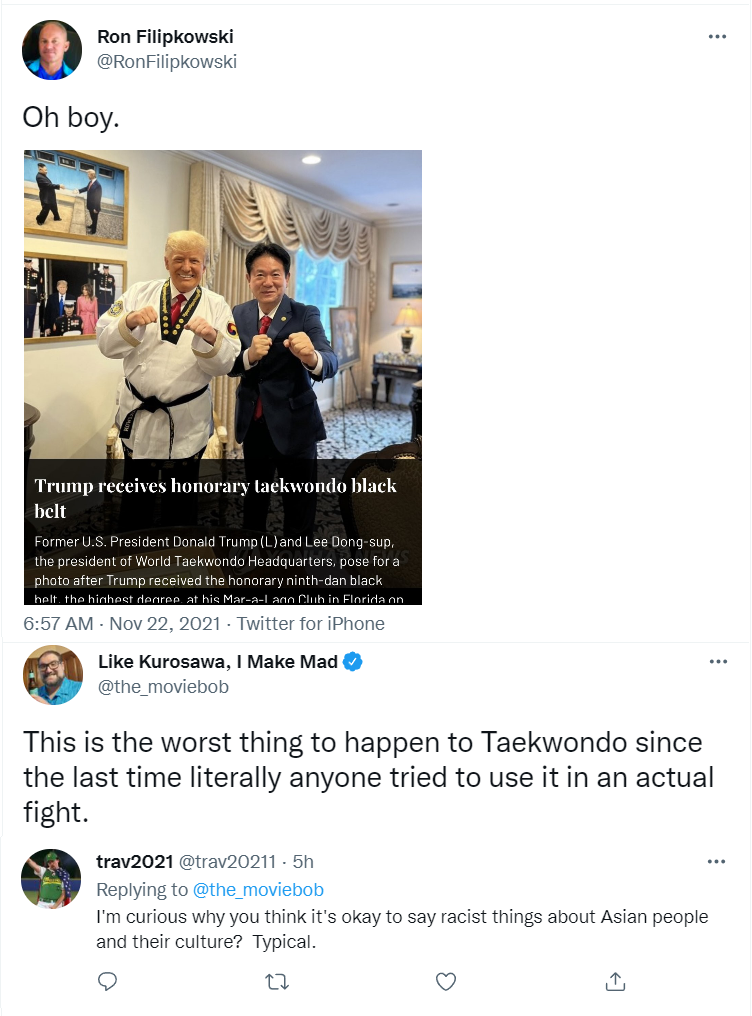This screenshot has width=752, height=1016.
Task: Retweet trav2021's reply
Action: pos(277,982)
